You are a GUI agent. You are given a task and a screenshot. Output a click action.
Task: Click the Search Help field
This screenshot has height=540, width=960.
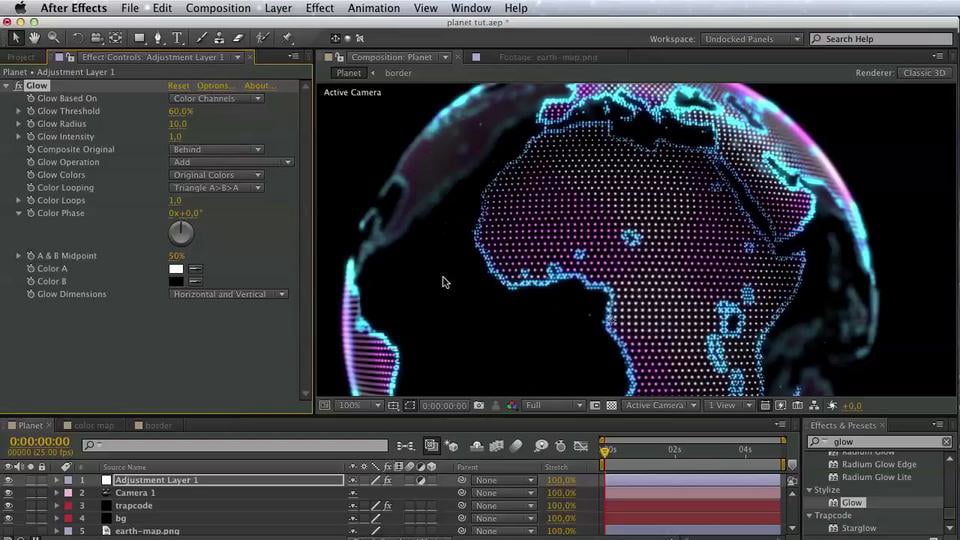click(x=881, y=39)
